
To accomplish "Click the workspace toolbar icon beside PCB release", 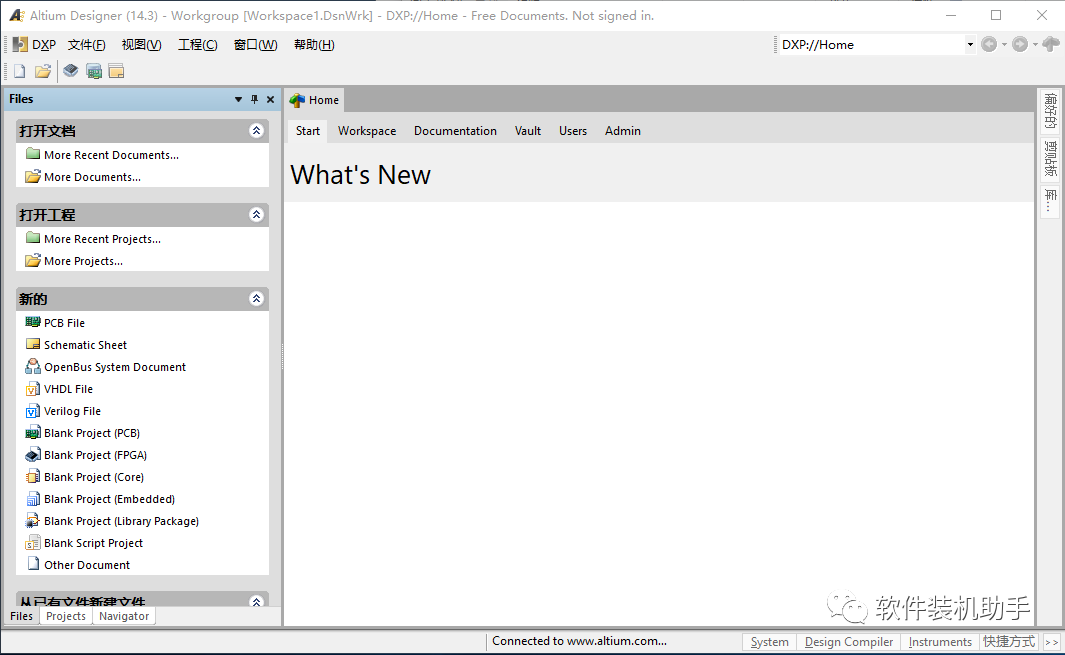I will tap(116, 71).
